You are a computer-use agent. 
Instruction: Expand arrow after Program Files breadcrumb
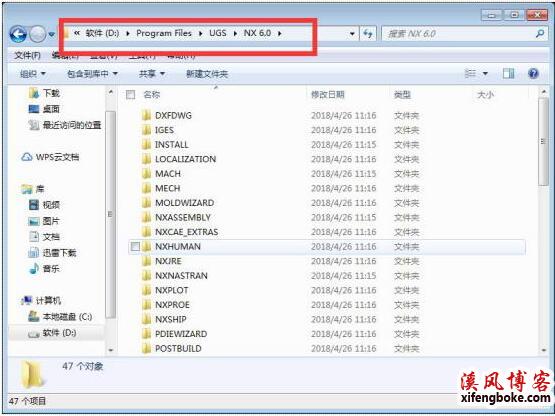(201, 34)
